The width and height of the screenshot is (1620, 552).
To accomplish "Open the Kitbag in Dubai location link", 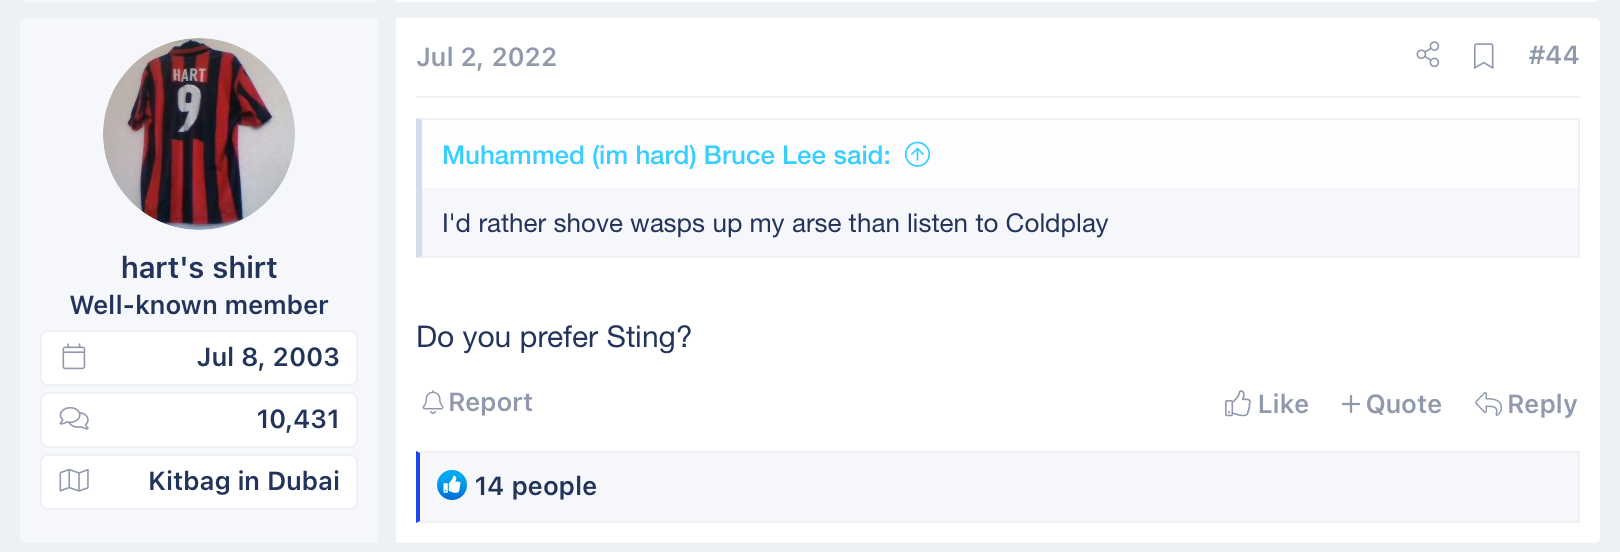I will pyautogui.click(x=244, y=481).
